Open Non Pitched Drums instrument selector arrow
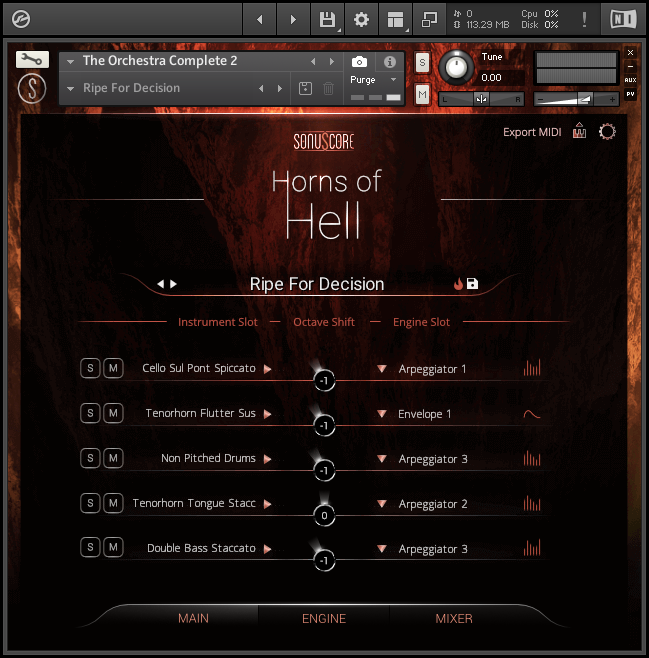 [x=267, y=459]
